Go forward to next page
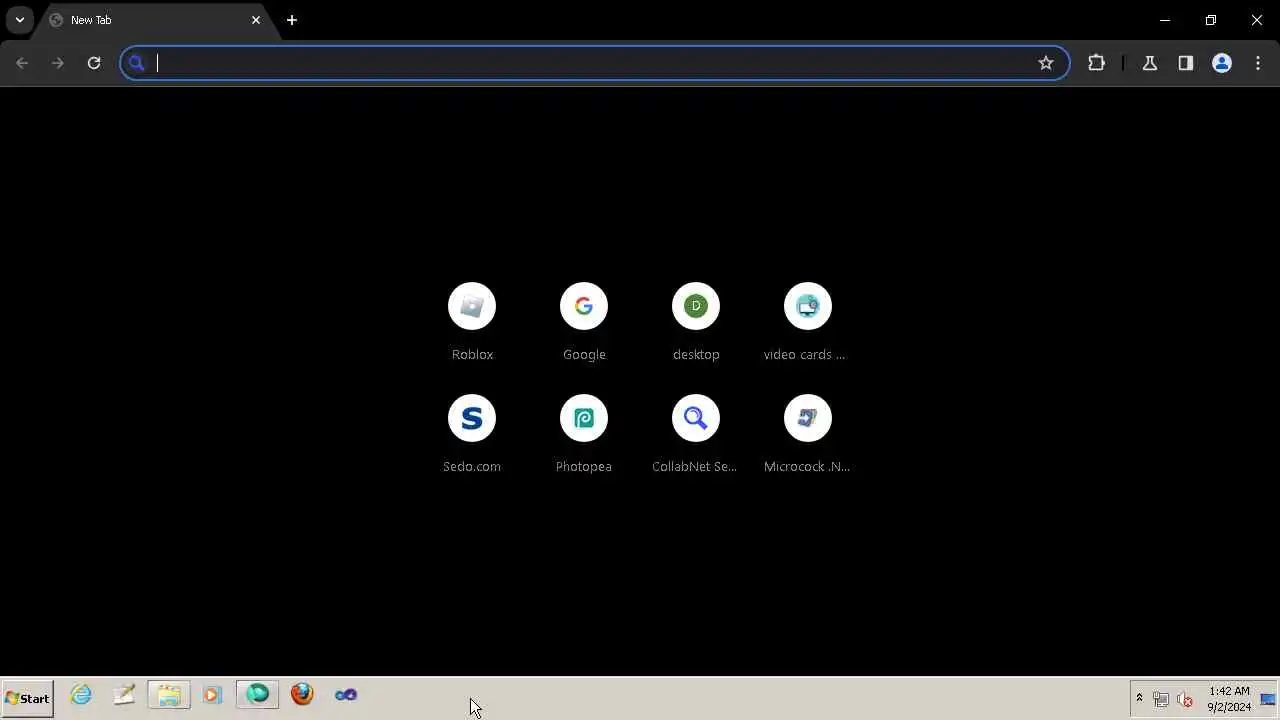1280x720 pixels. (x=58, y=63)
